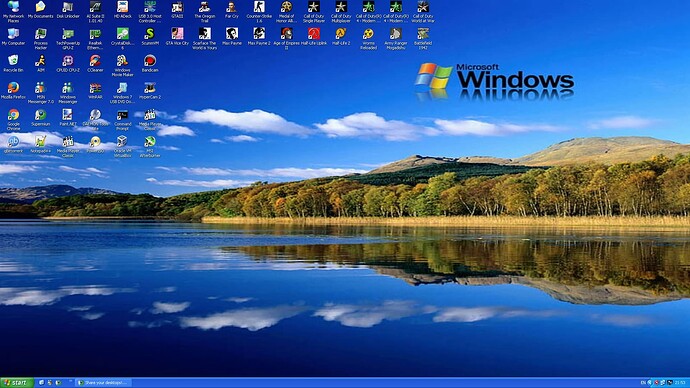Open the Recycle Bin

tap(13, 64)
